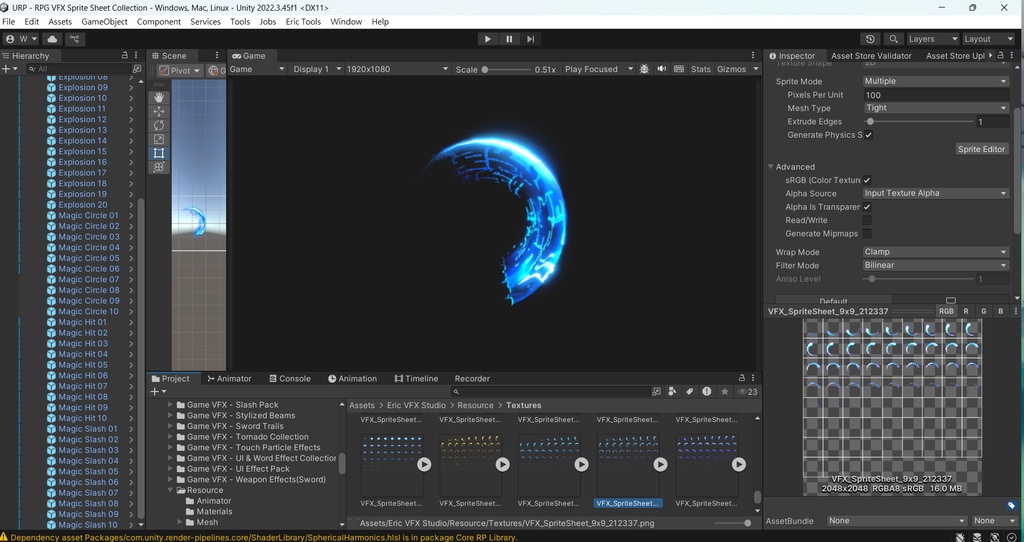Click the Sprite Editor button
Image resolution: width=1024 pixels, height=542 pixels.
point(982,149)
